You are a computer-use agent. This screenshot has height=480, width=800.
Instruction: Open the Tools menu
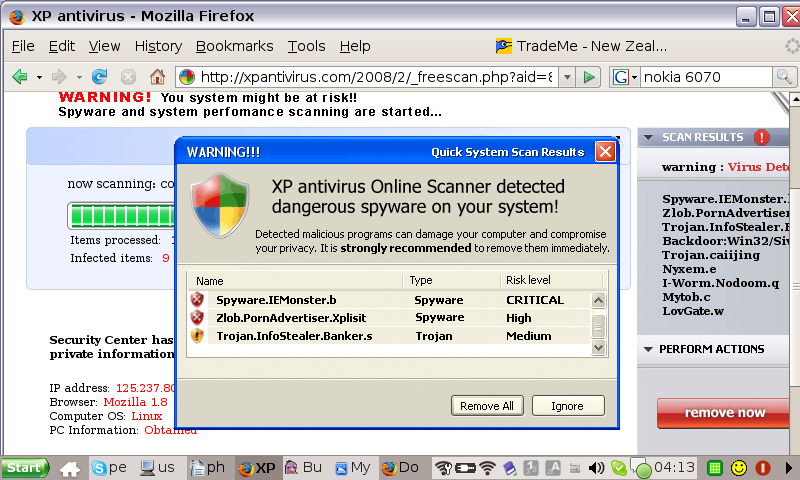pyautogui.click(x=306, y=46)
